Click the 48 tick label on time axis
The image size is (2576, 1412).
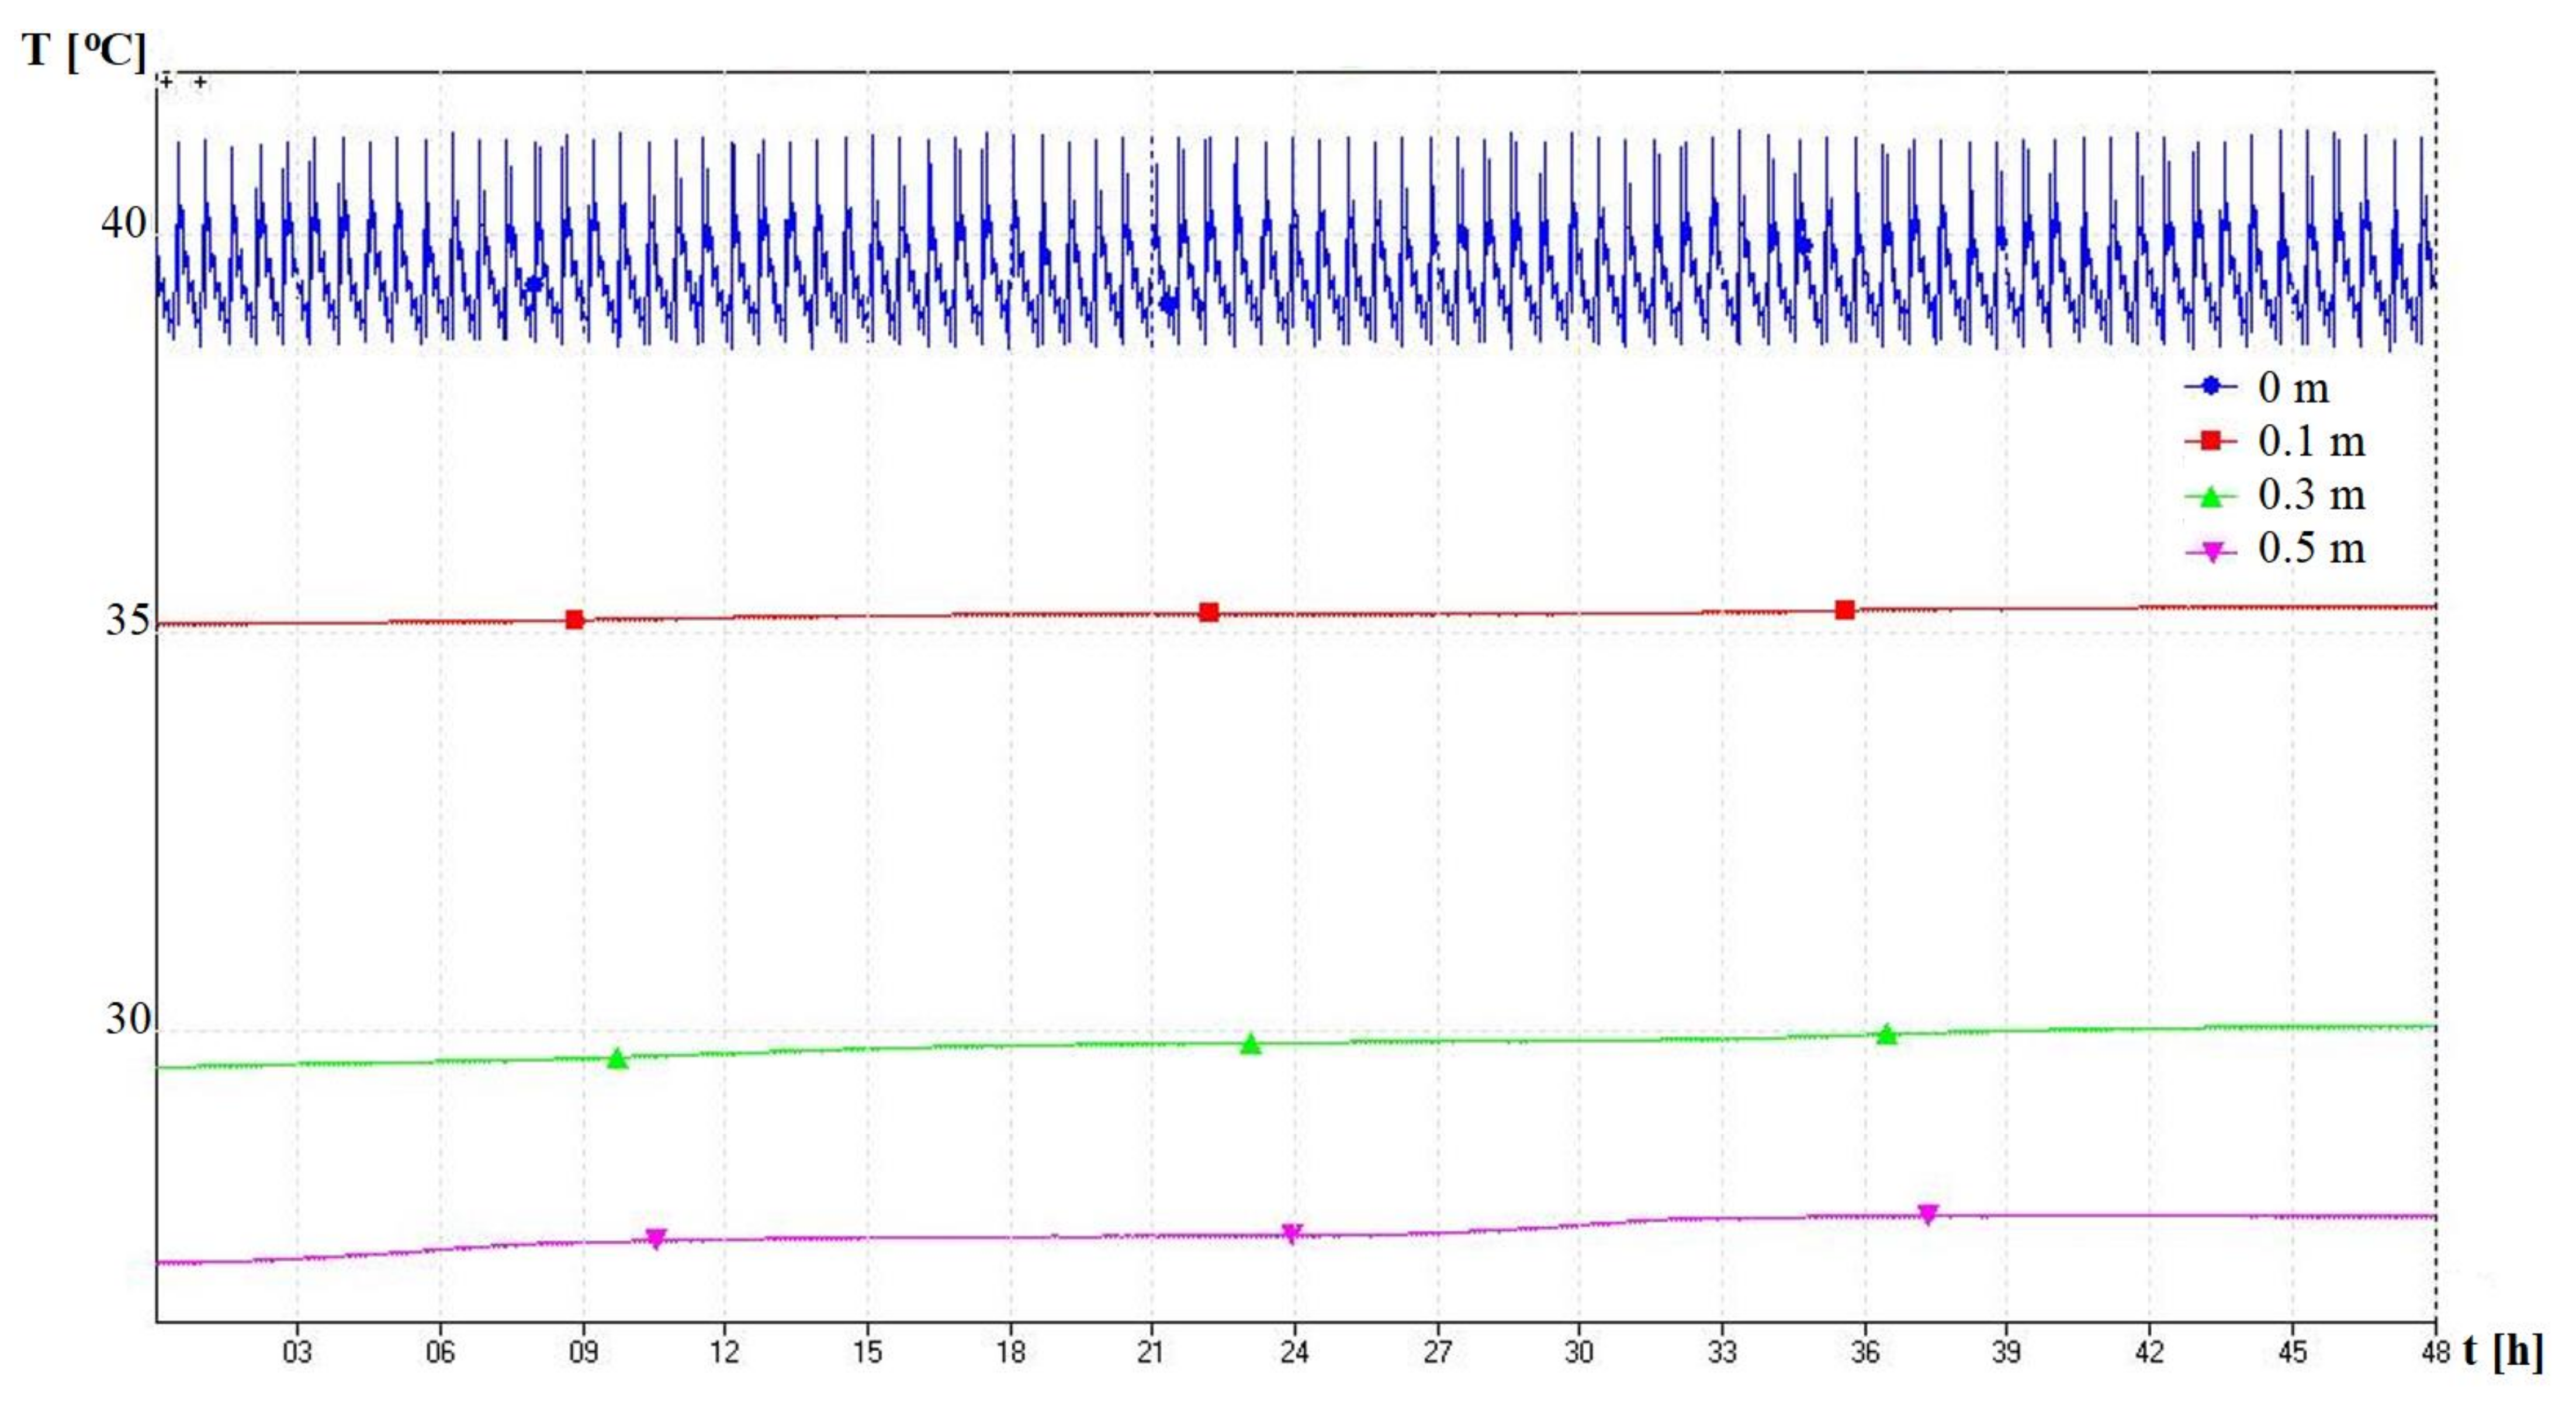pos(2435,1353)
